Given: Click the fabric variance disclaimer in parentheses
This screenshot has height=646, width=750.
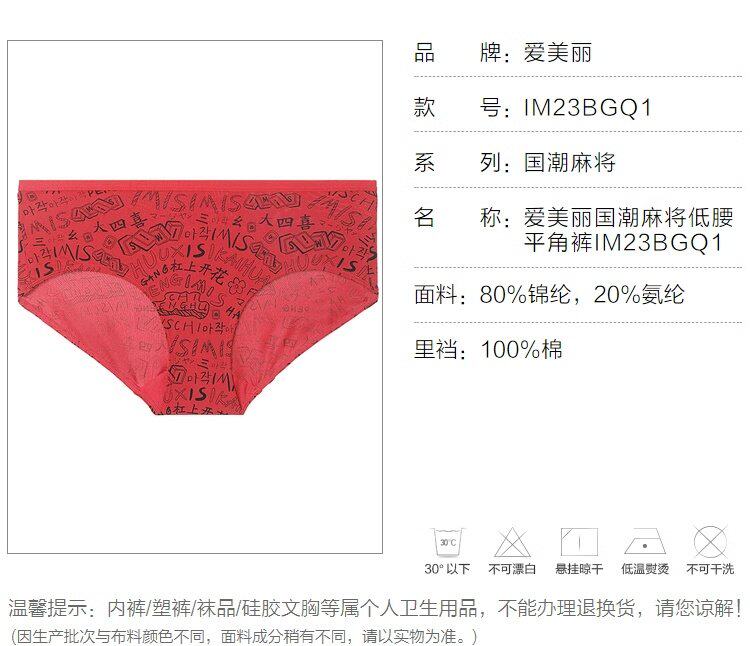Looking at the screenshot, I should (x=243, y=636).
